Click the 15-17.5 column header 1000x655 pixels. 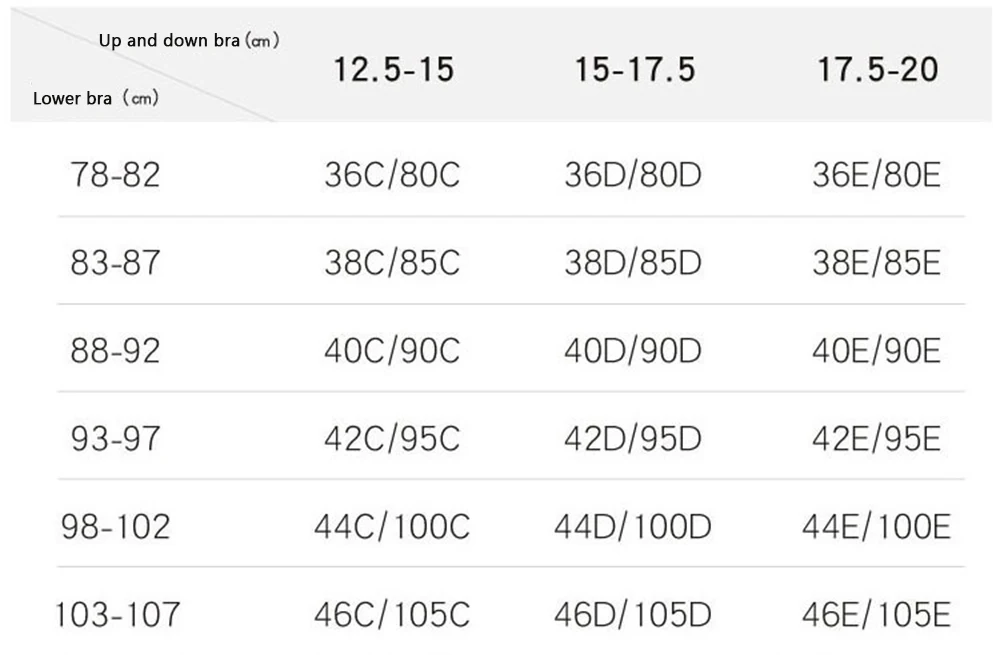[635, 69]
